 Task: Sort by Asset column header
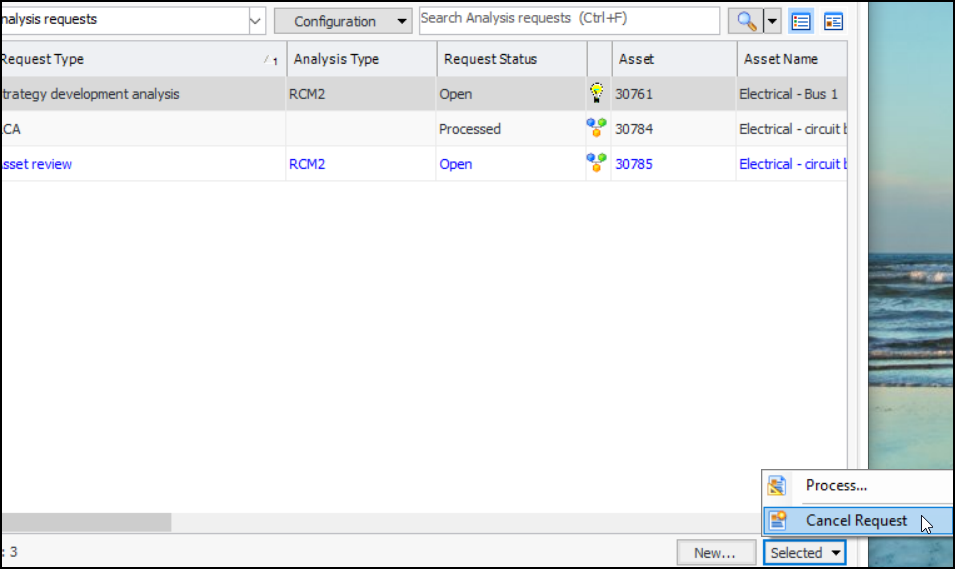674,59
